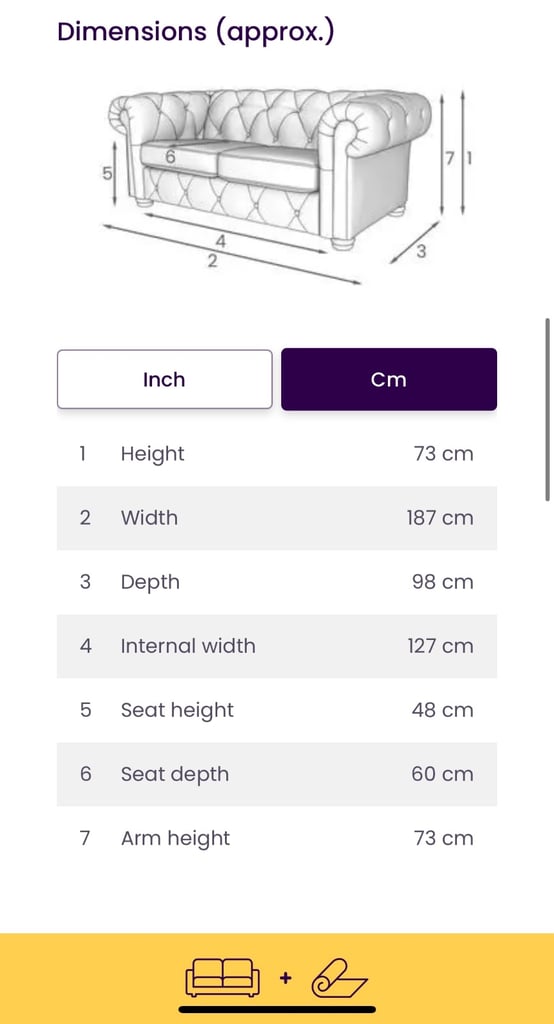Screen dimensions: 554x1024
Task: Select the Cm unit button
Action: 389,379
